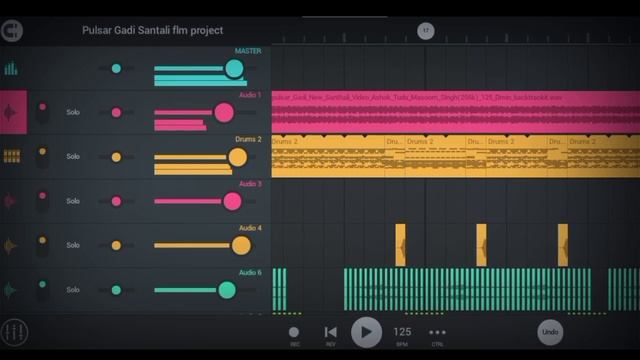This screenshot has height=360, width=640.
Task: Solo the Audio 1 track
Action: (73, 112)
